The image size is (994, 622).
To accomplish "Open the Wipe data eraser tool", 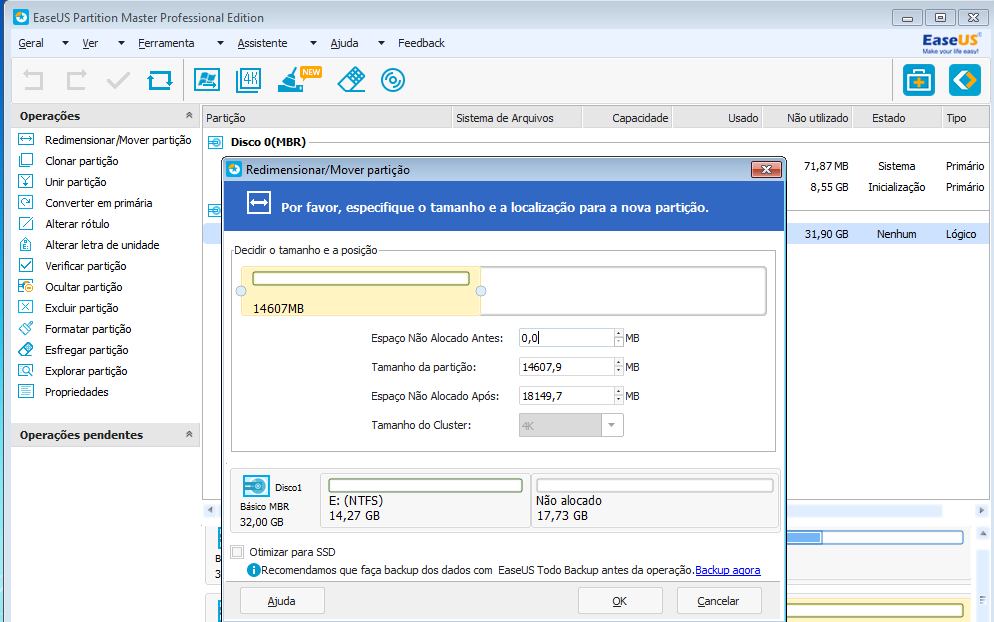I will tap(351, 81).
